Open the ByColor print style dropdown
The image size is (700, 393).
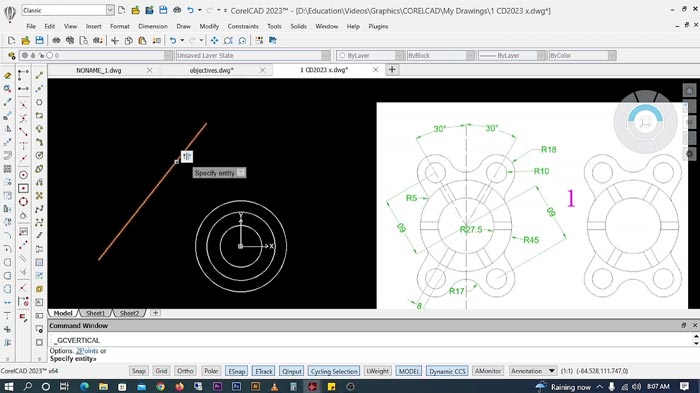612,55
